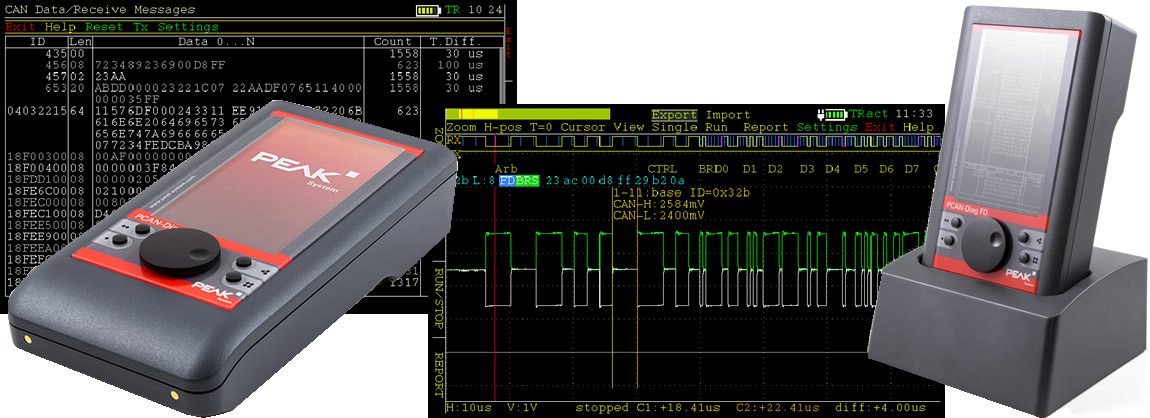Open the red Exit item in the scope menu
The height and width of the screenshot is (418, 1150).
coord(880,128)
